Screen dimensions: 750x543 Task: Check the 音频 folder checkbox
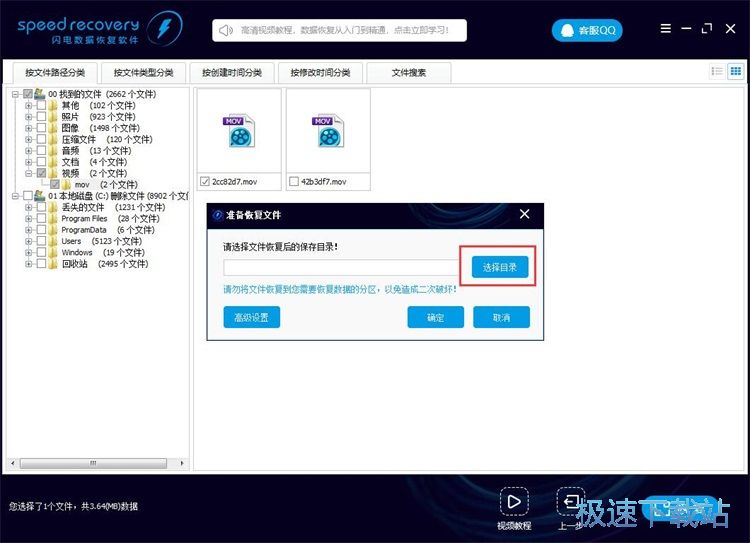(42, 151)
